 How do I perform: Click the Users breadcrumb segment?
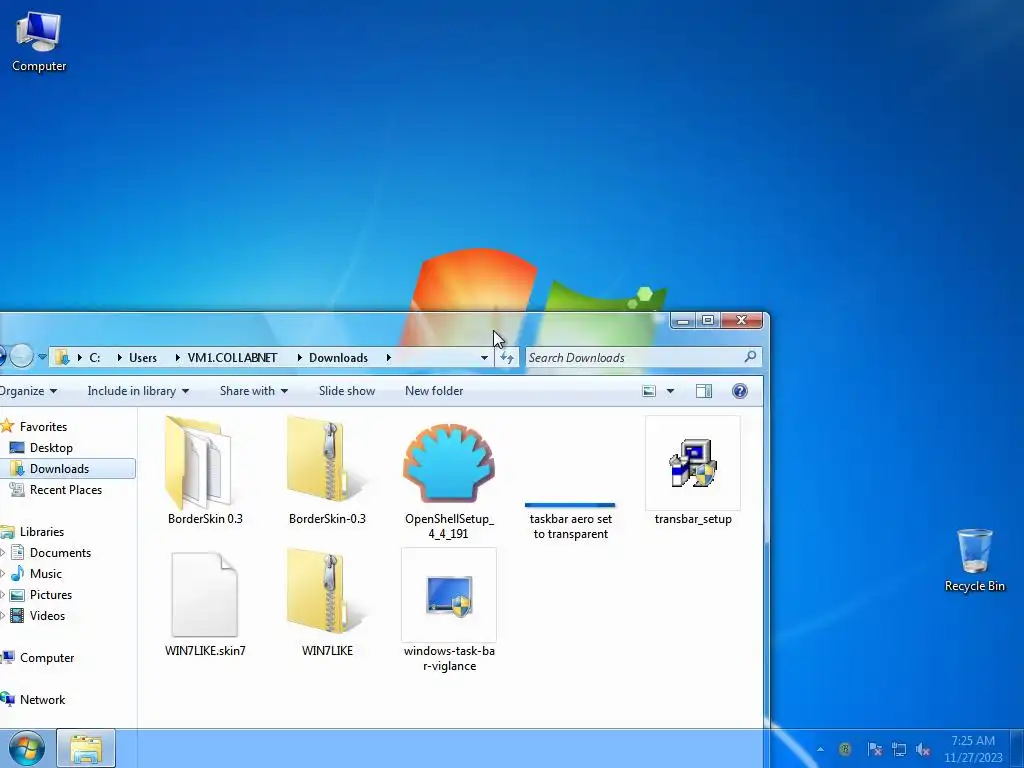coord(142,358)
